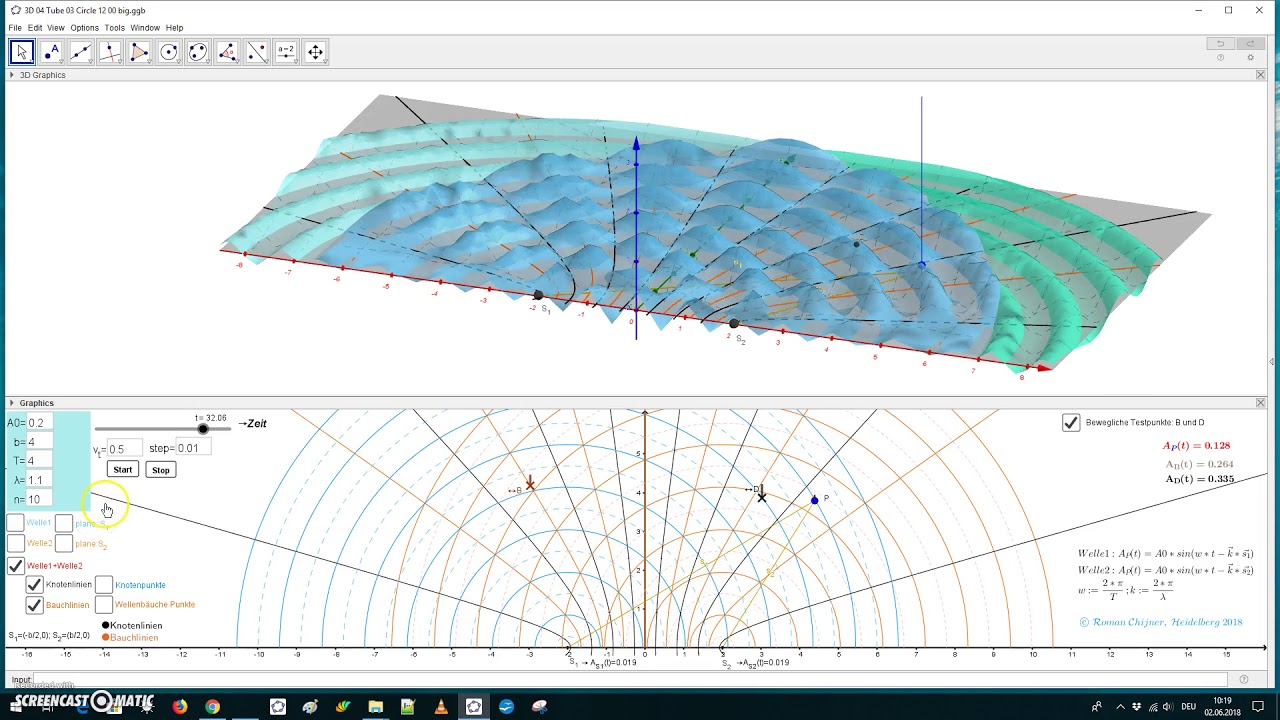Open the help icon under Undo
The image size is (1280, 720).
point(1220,58)
